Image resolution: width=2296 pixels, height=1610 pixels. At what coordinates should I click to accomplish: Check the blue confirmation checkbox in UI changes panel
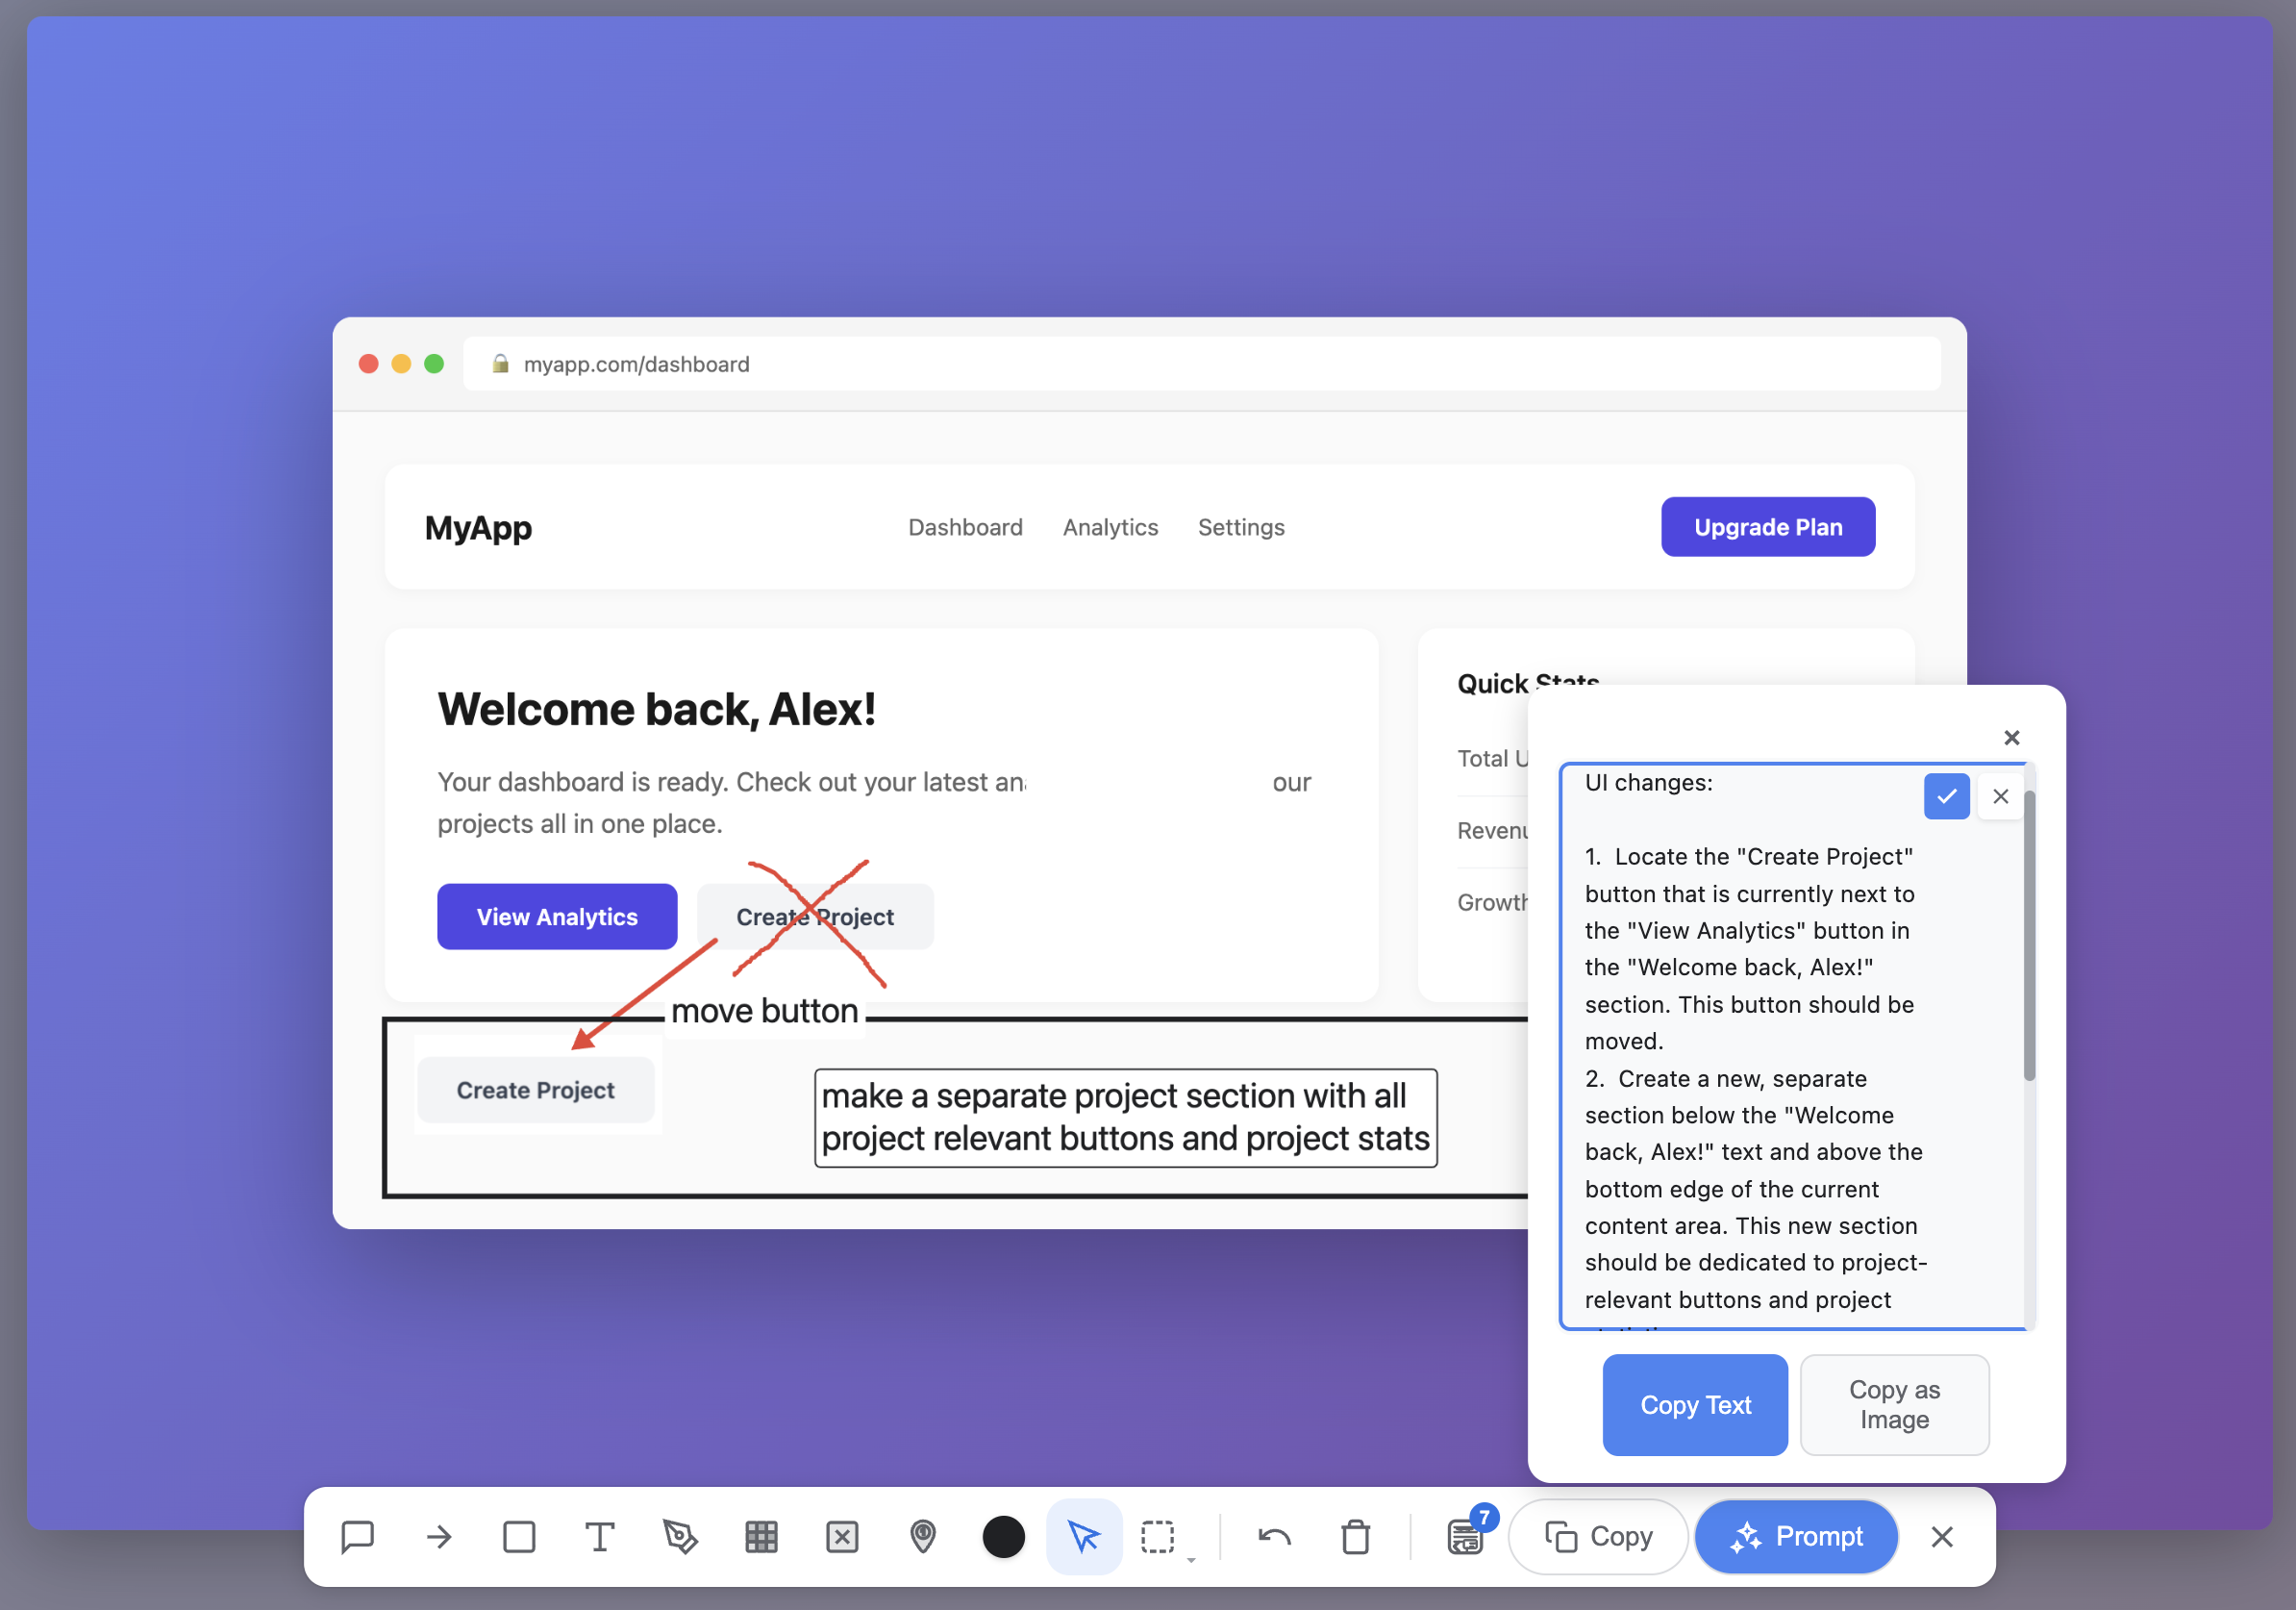click(1947, 796)
